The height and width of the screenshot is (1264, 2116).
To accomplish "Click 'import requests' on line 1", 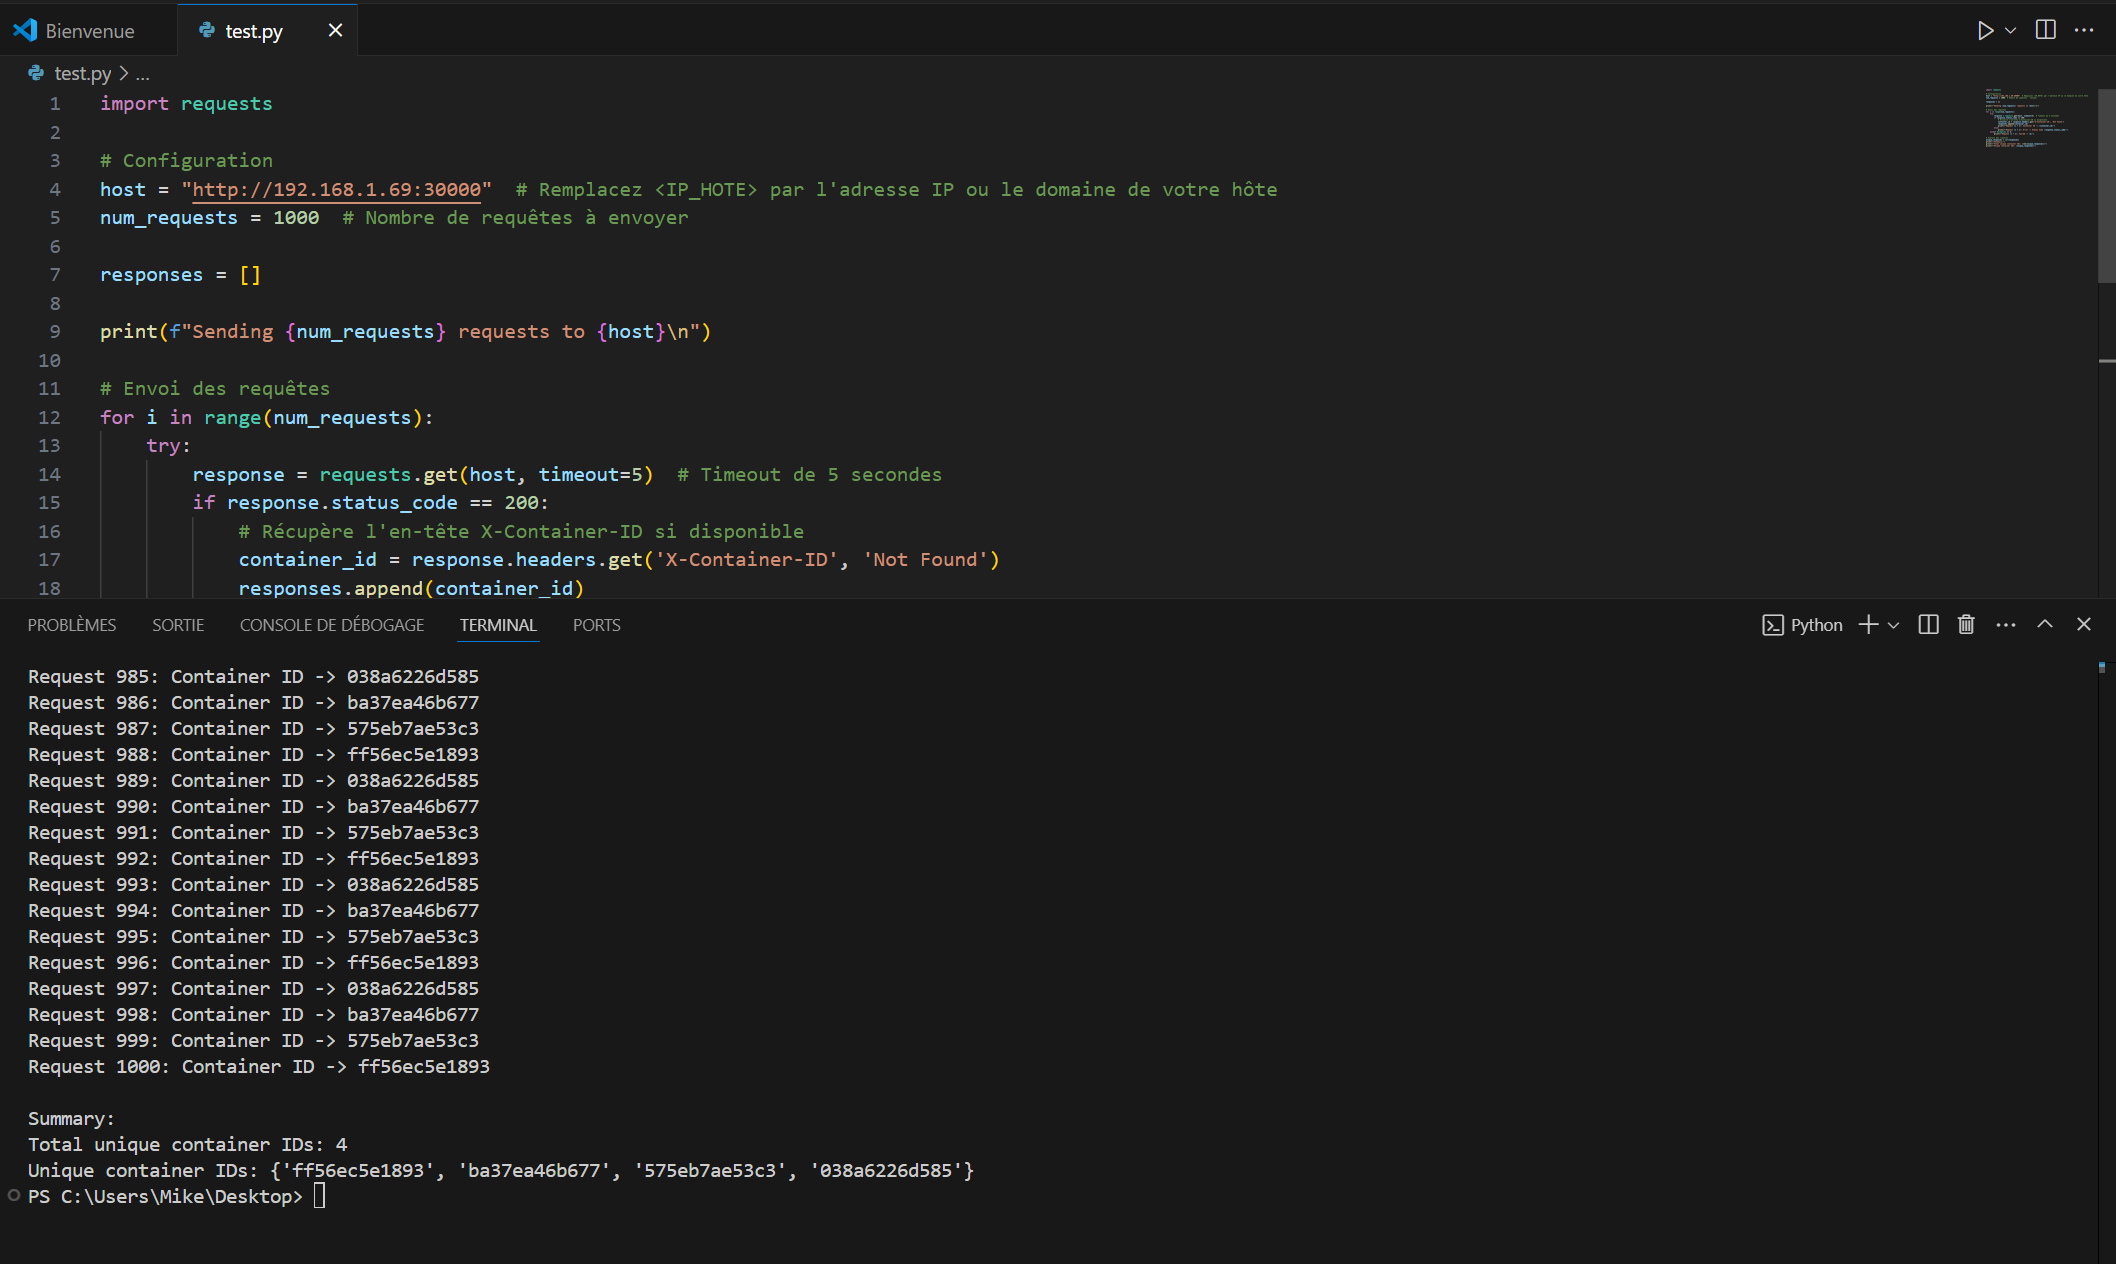I will tap(186, 103).
